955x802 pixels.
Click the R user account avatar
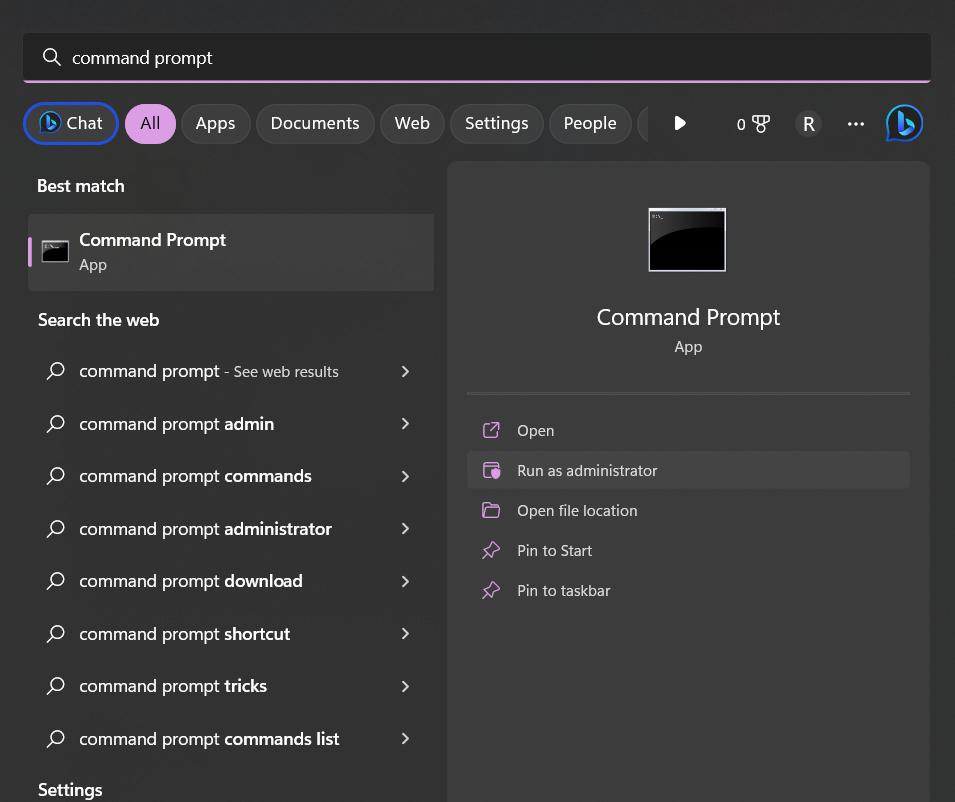click(808, 124)
